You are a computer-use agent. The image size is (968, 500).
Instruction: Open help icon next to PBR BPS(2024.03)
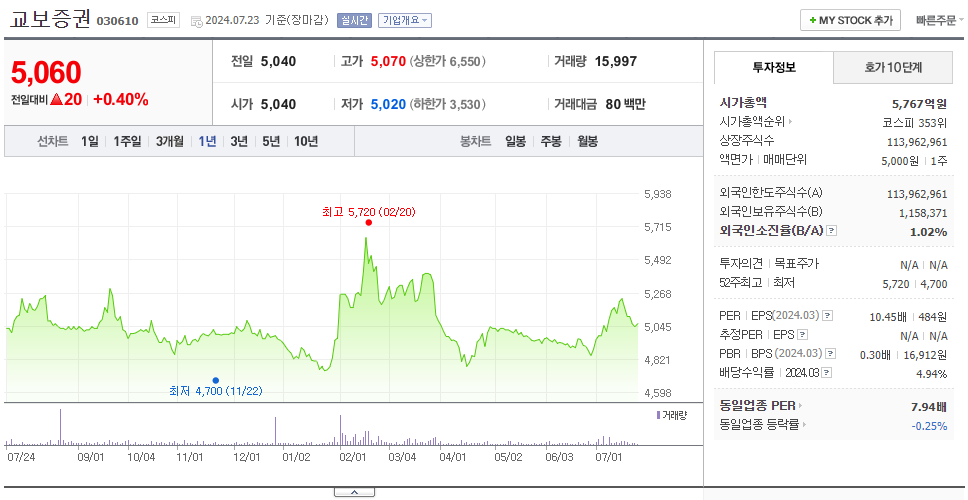(831, 354)
